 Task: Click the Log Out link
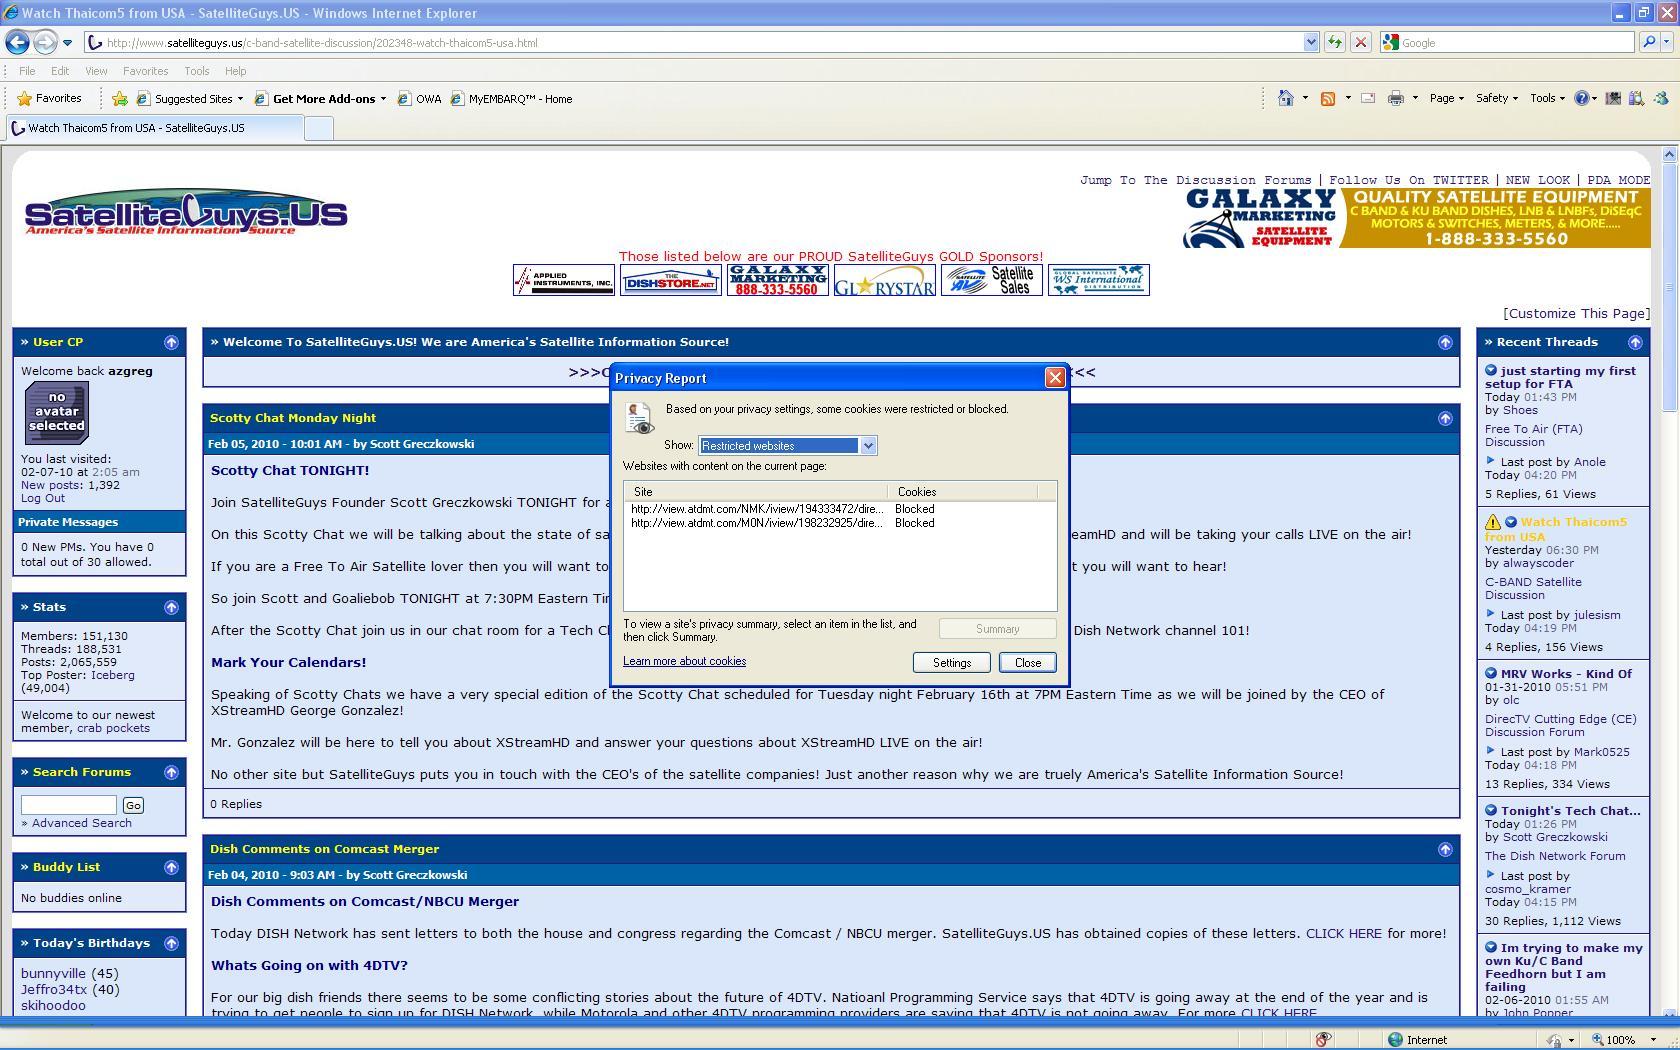click(43, 498)
